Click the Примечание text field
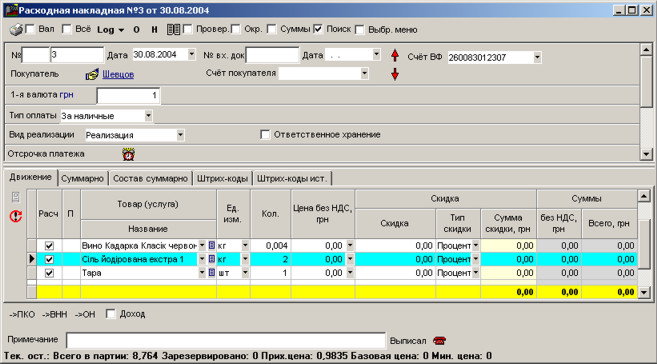This screenshot has height=364, width=657. [x=225, y=341]
